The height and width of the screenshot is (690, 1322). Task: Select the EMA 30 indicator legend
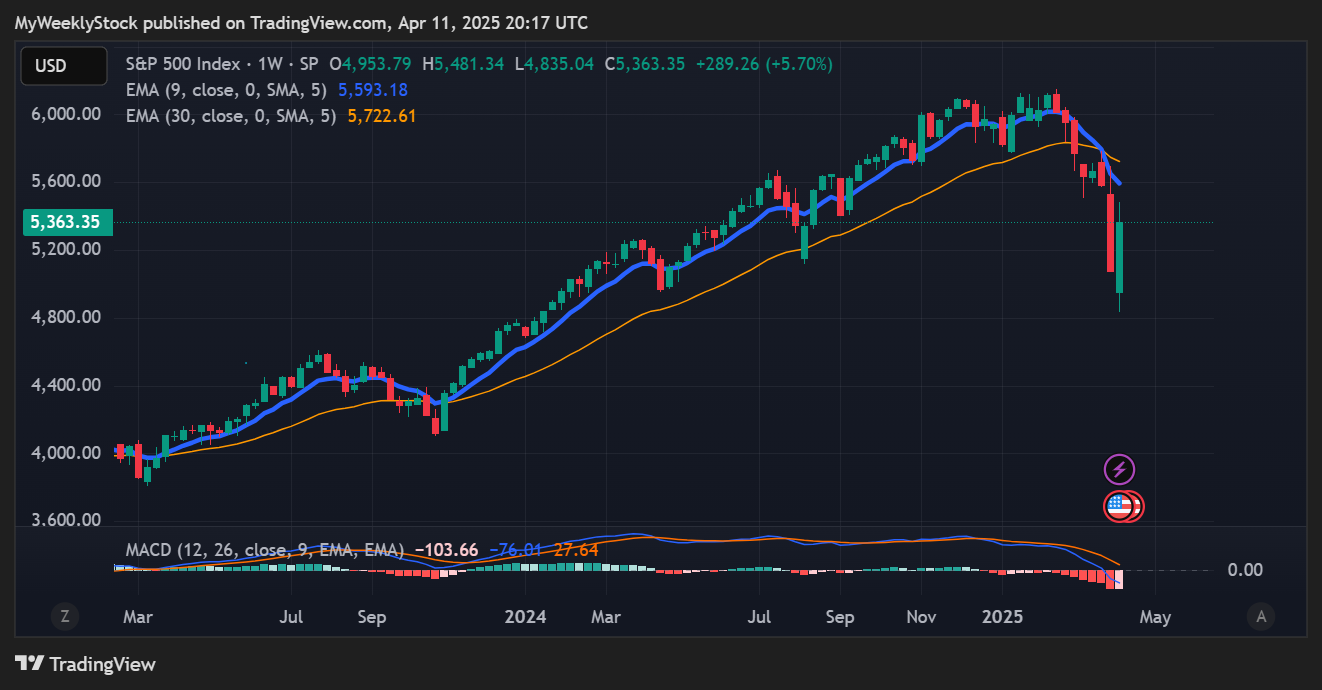pyautogui.click(x=231, y=116)
